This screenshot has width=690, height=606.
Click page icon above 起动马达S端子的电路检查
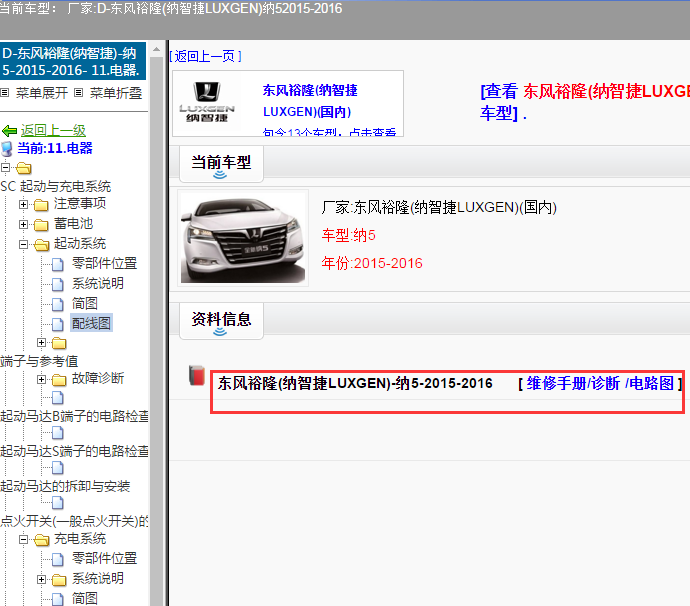pos(58,433)
